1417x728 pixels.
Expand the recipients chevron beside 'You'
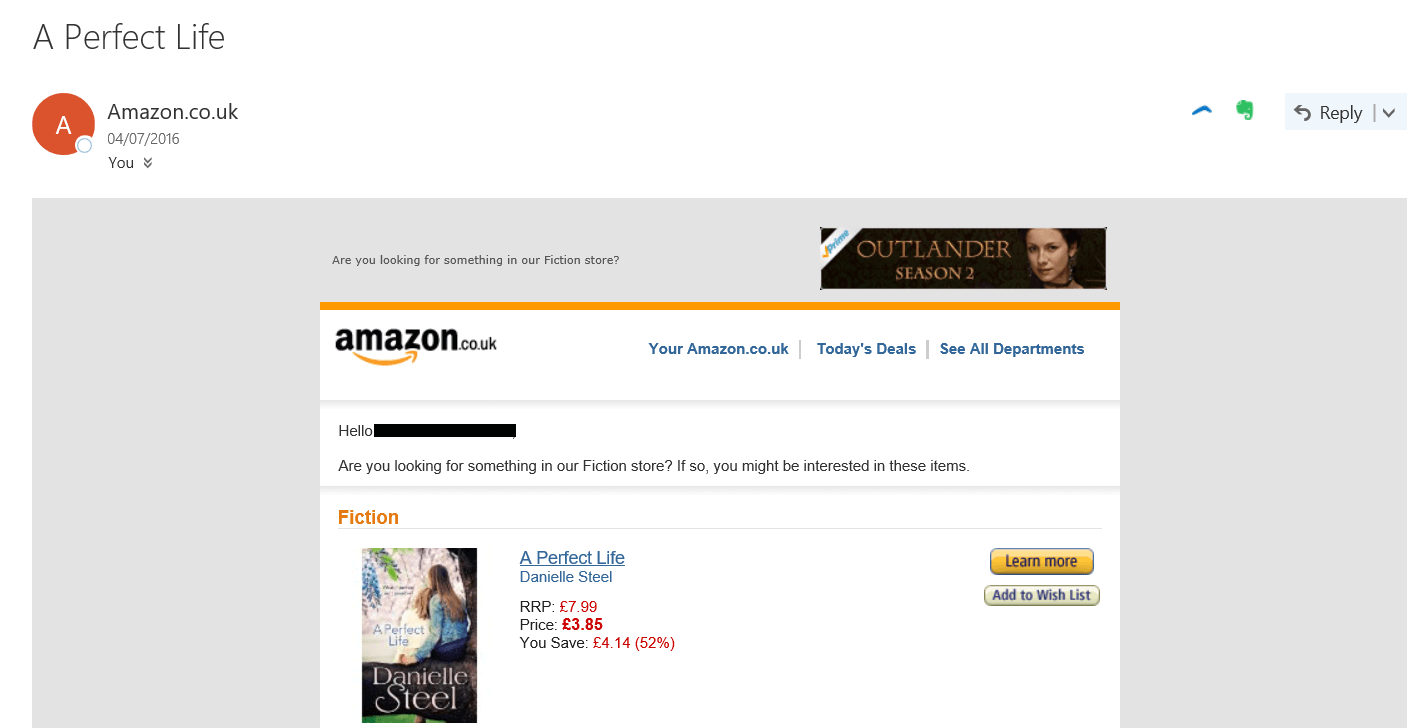click(x=148, y=163)
